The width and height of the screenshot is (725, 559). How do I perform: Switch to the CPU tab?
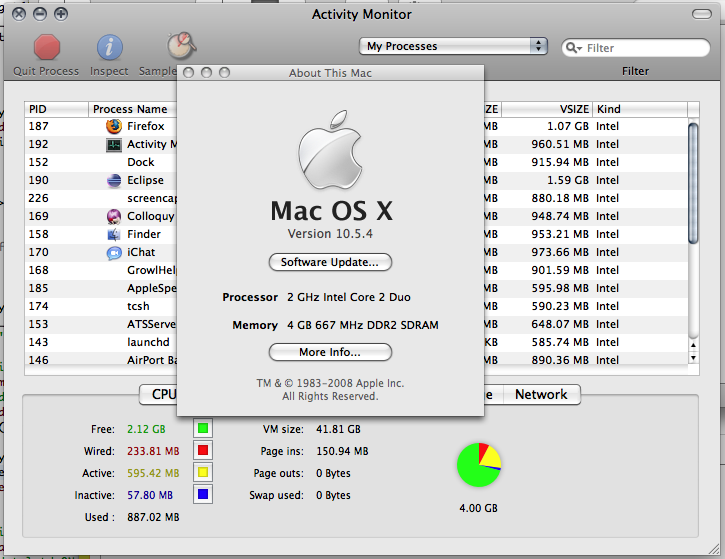pos(159,394)
